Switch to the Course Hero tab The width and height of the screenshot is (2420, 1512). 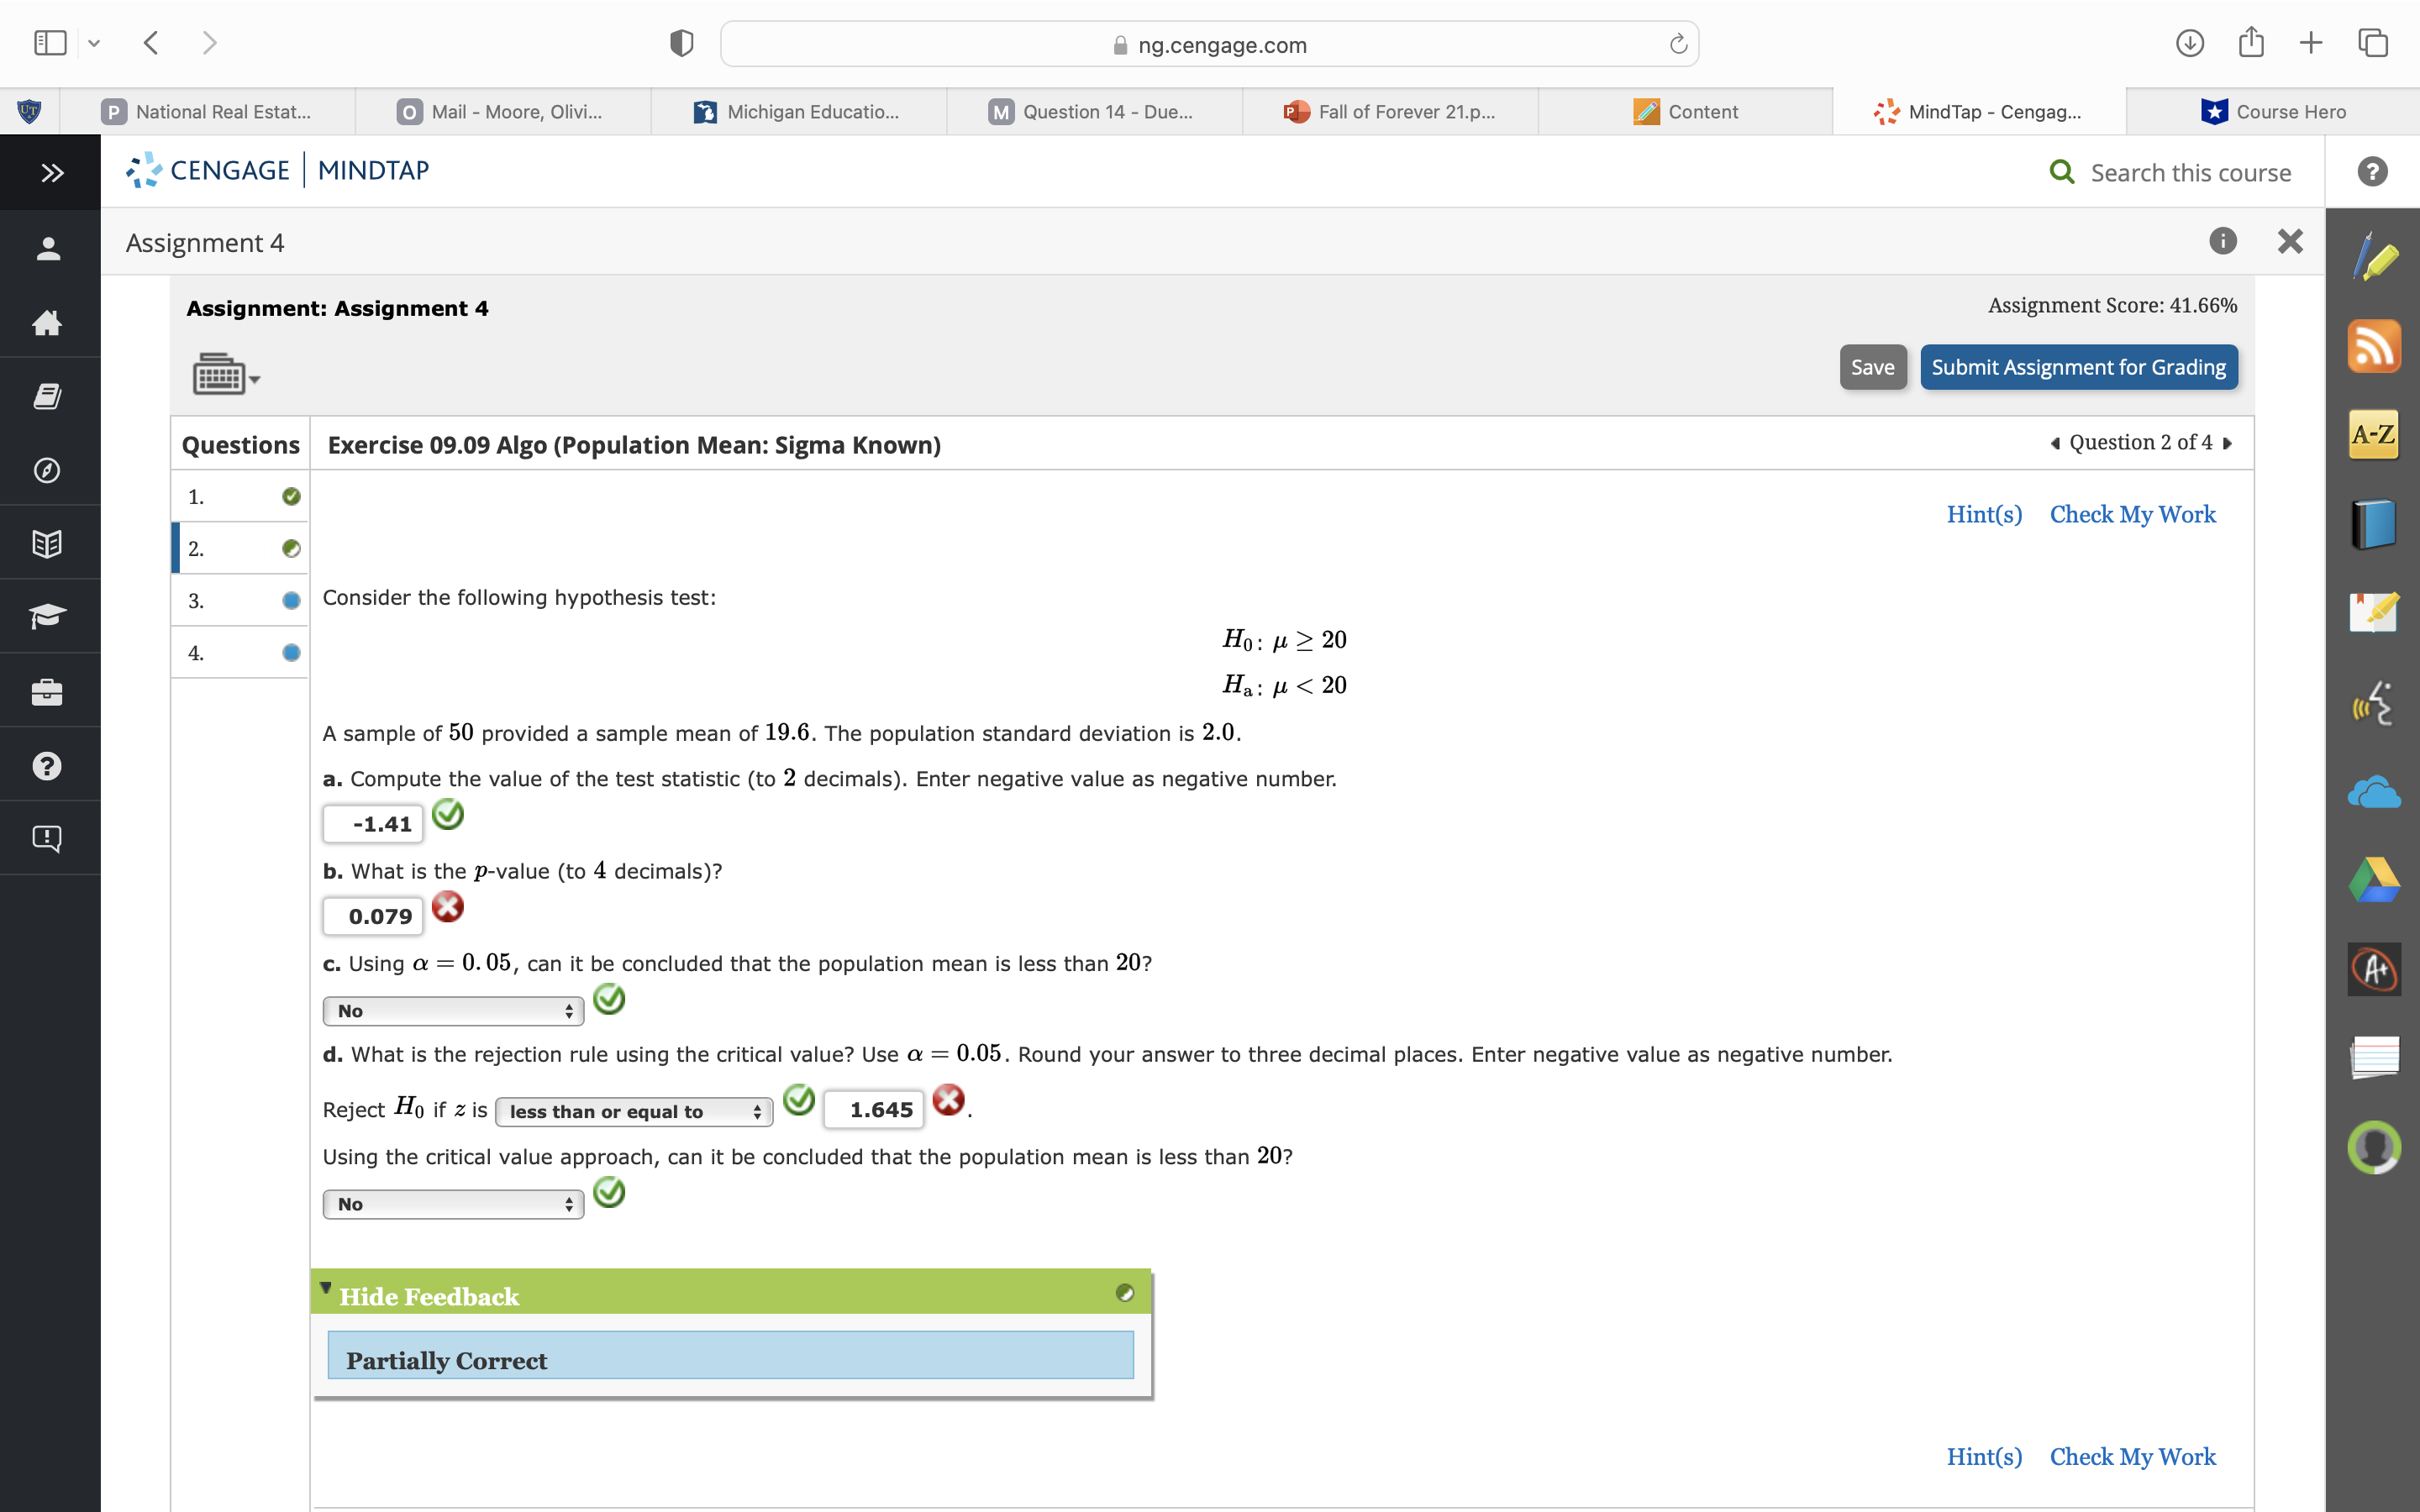click(x=2272, y=112)
